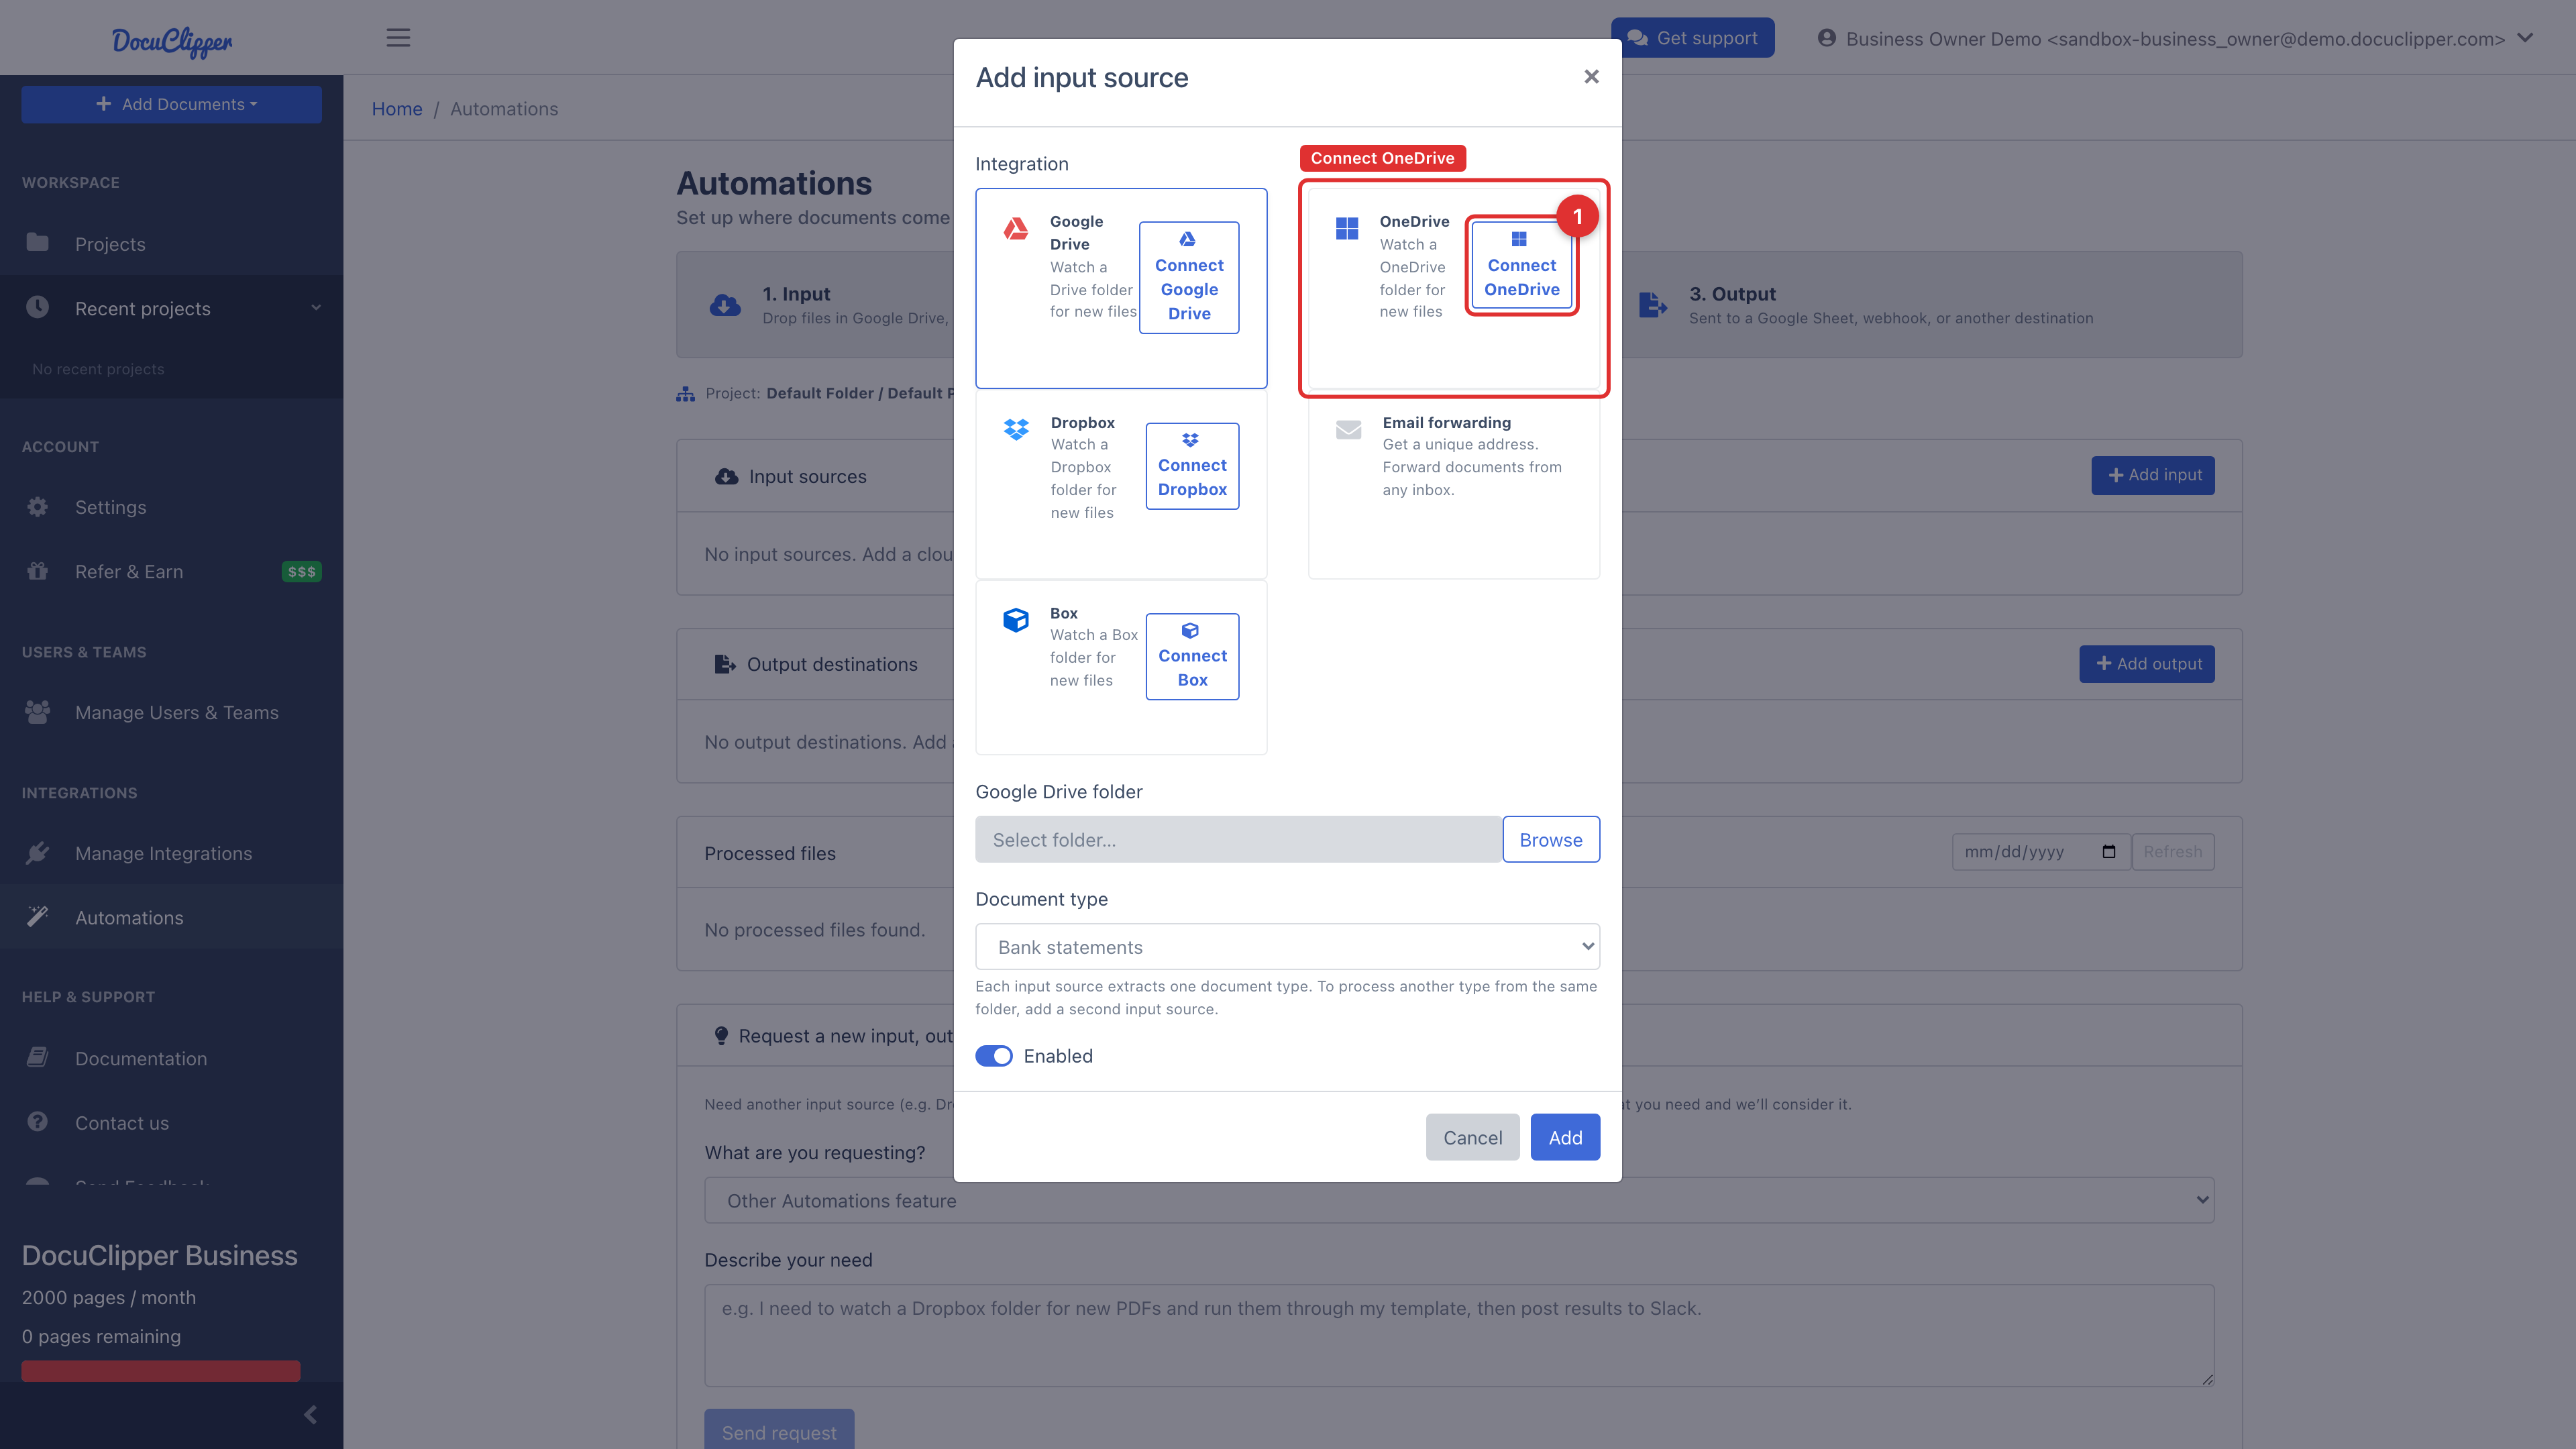Open Settings in the sidebar
2576x1449 pixels.
point(172,507)
